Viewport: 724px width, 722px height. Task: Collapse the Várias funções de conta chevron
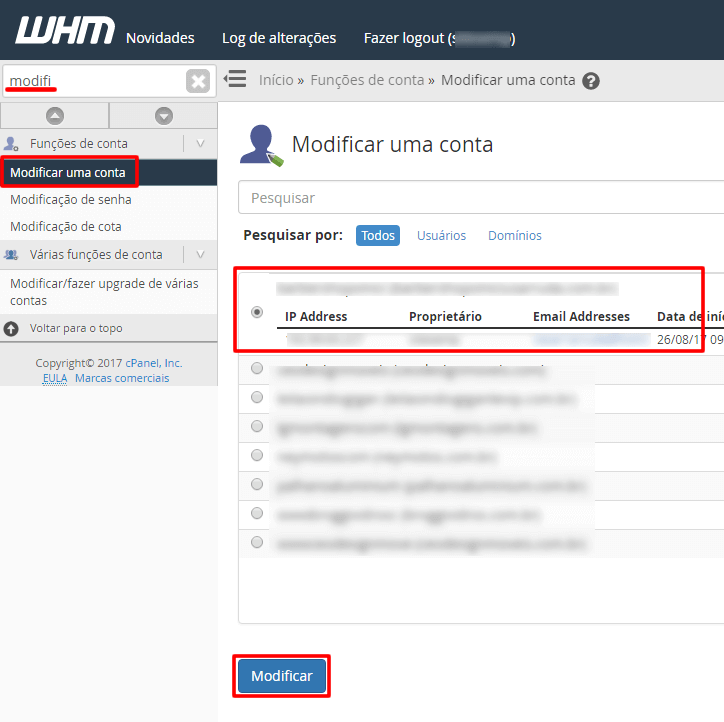tap(200, 254)
